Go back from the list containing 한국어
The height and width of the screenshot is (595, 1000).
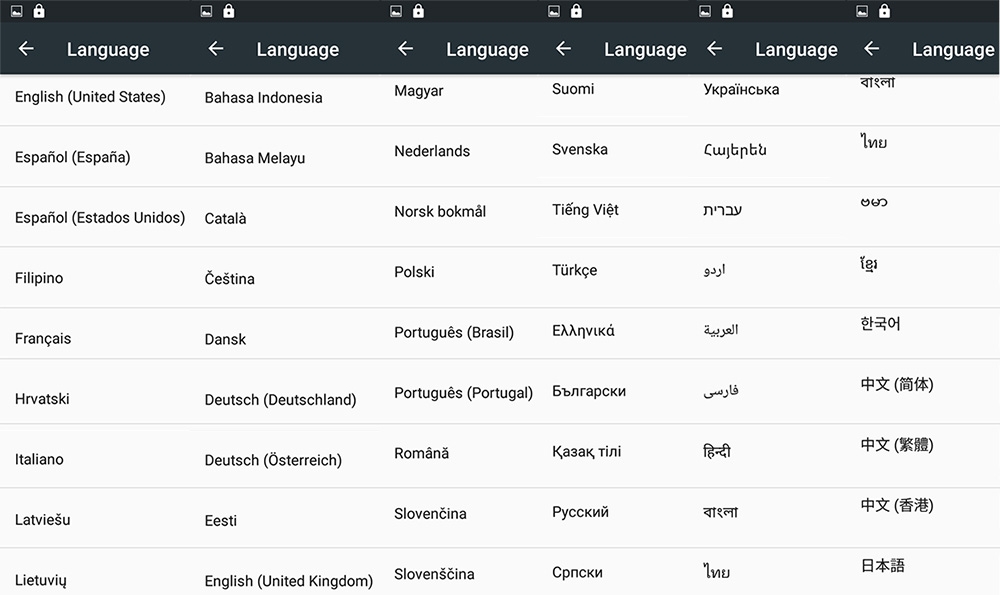coord(871,49)
